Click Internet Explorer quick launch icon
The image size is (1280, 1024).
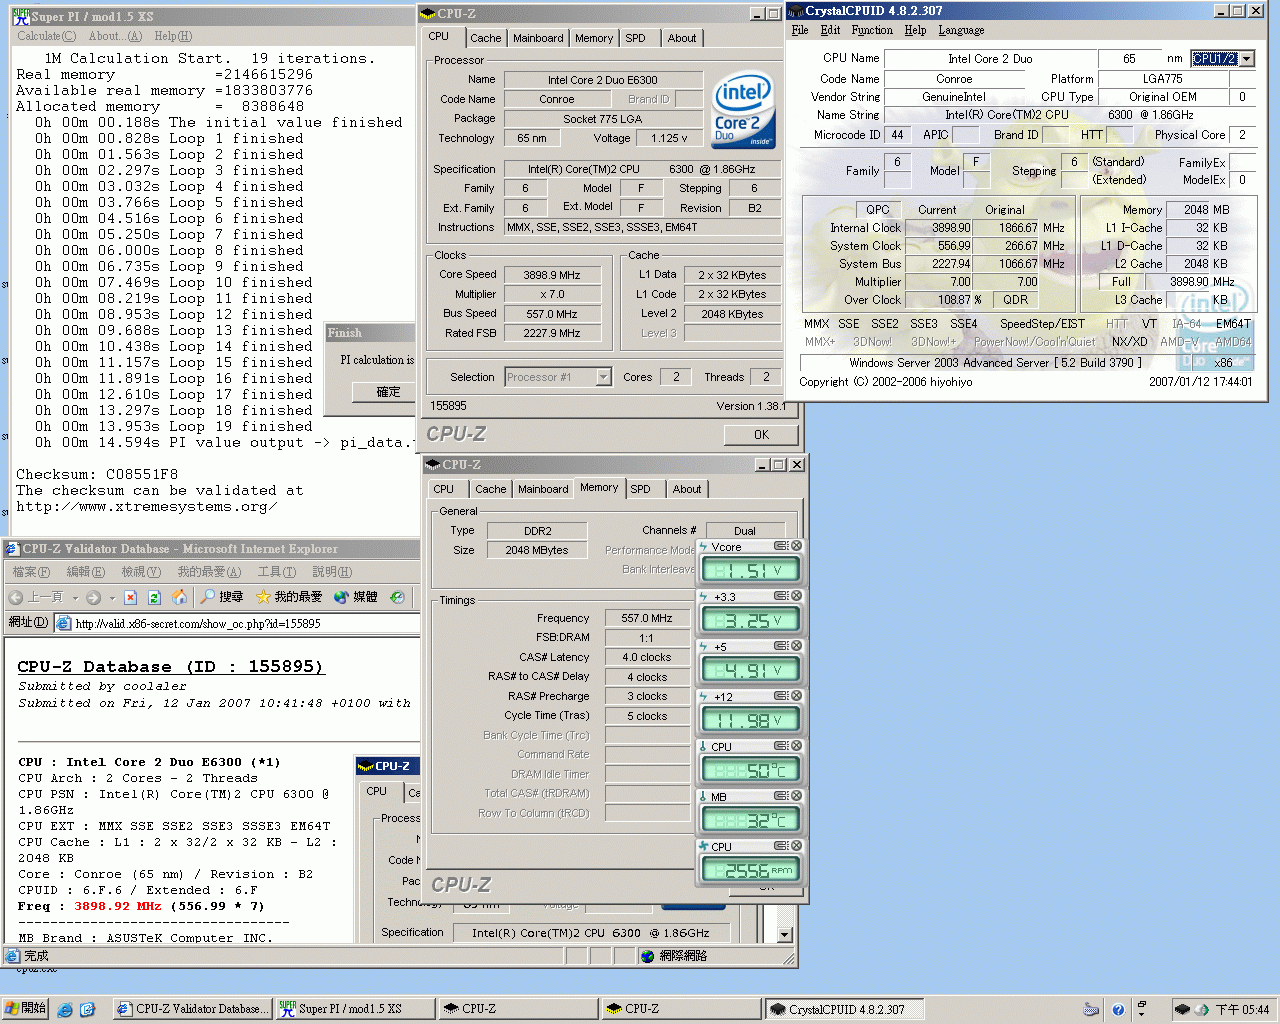click(65, 1010)
